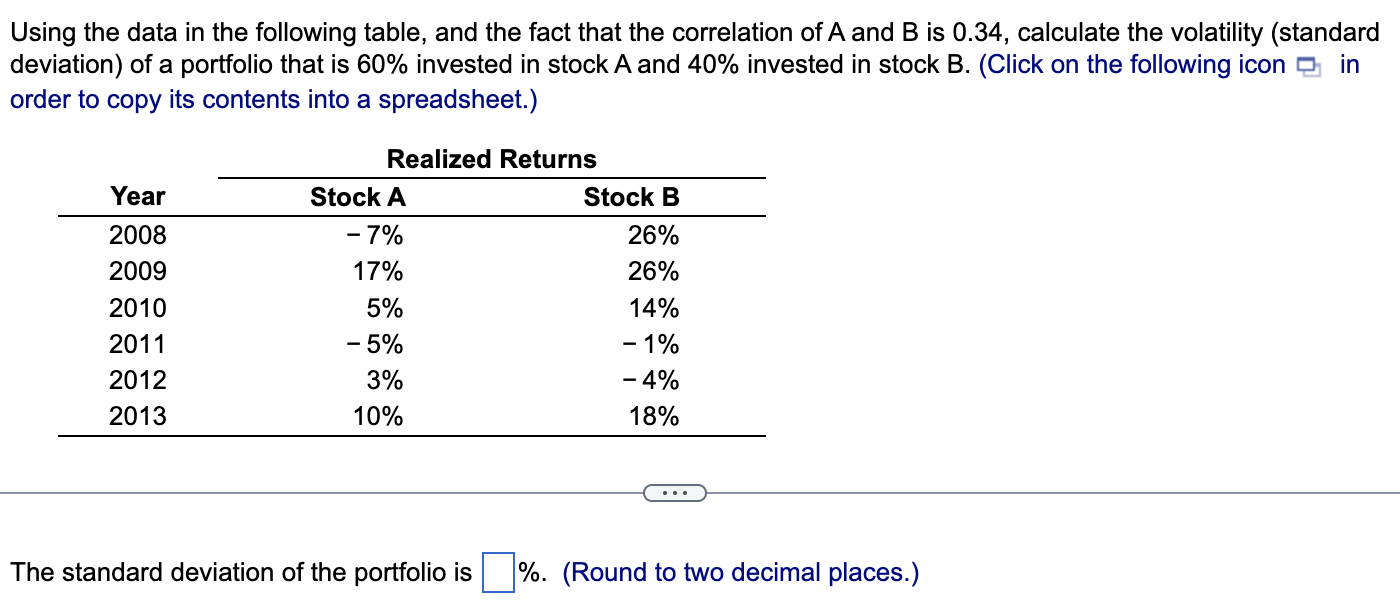Select the 'Round to two decimal places' text
Viewport: 1400px width, 604px height.
(x=738, y=572)
